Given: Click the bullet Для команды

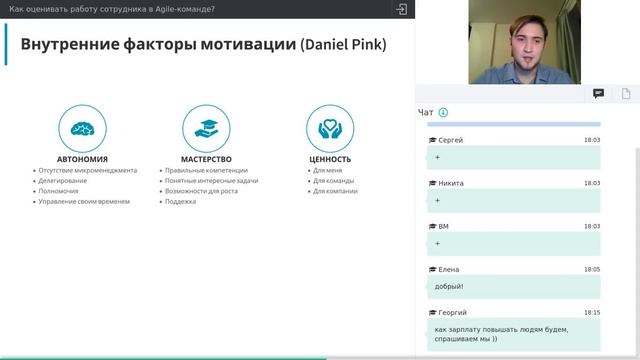Looking at the screenshot, I should point(333,180).
